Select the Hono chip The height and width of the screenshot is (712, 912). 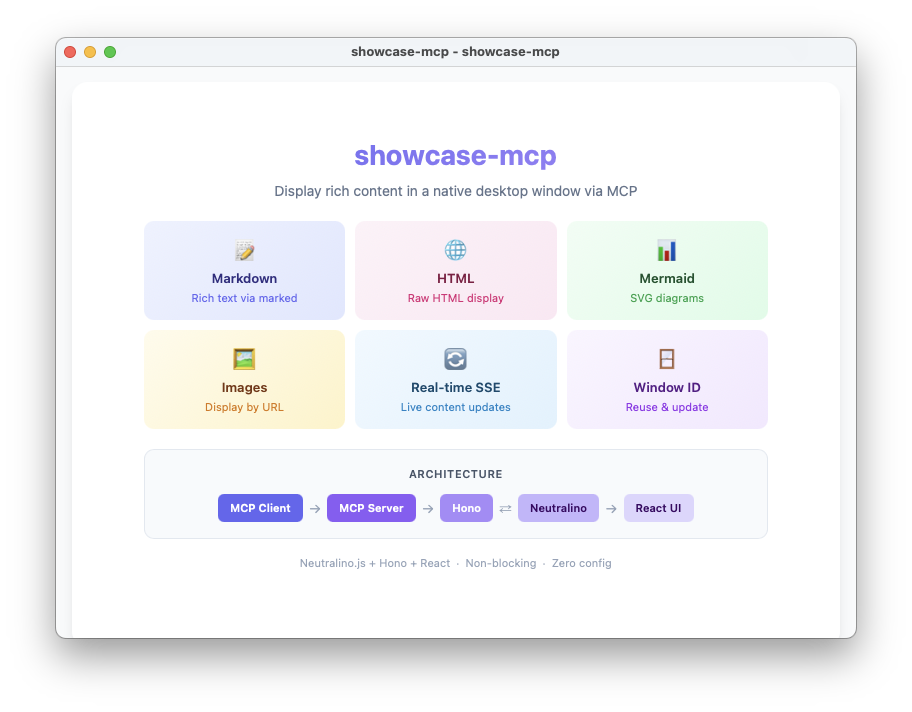tap(466, 508)
